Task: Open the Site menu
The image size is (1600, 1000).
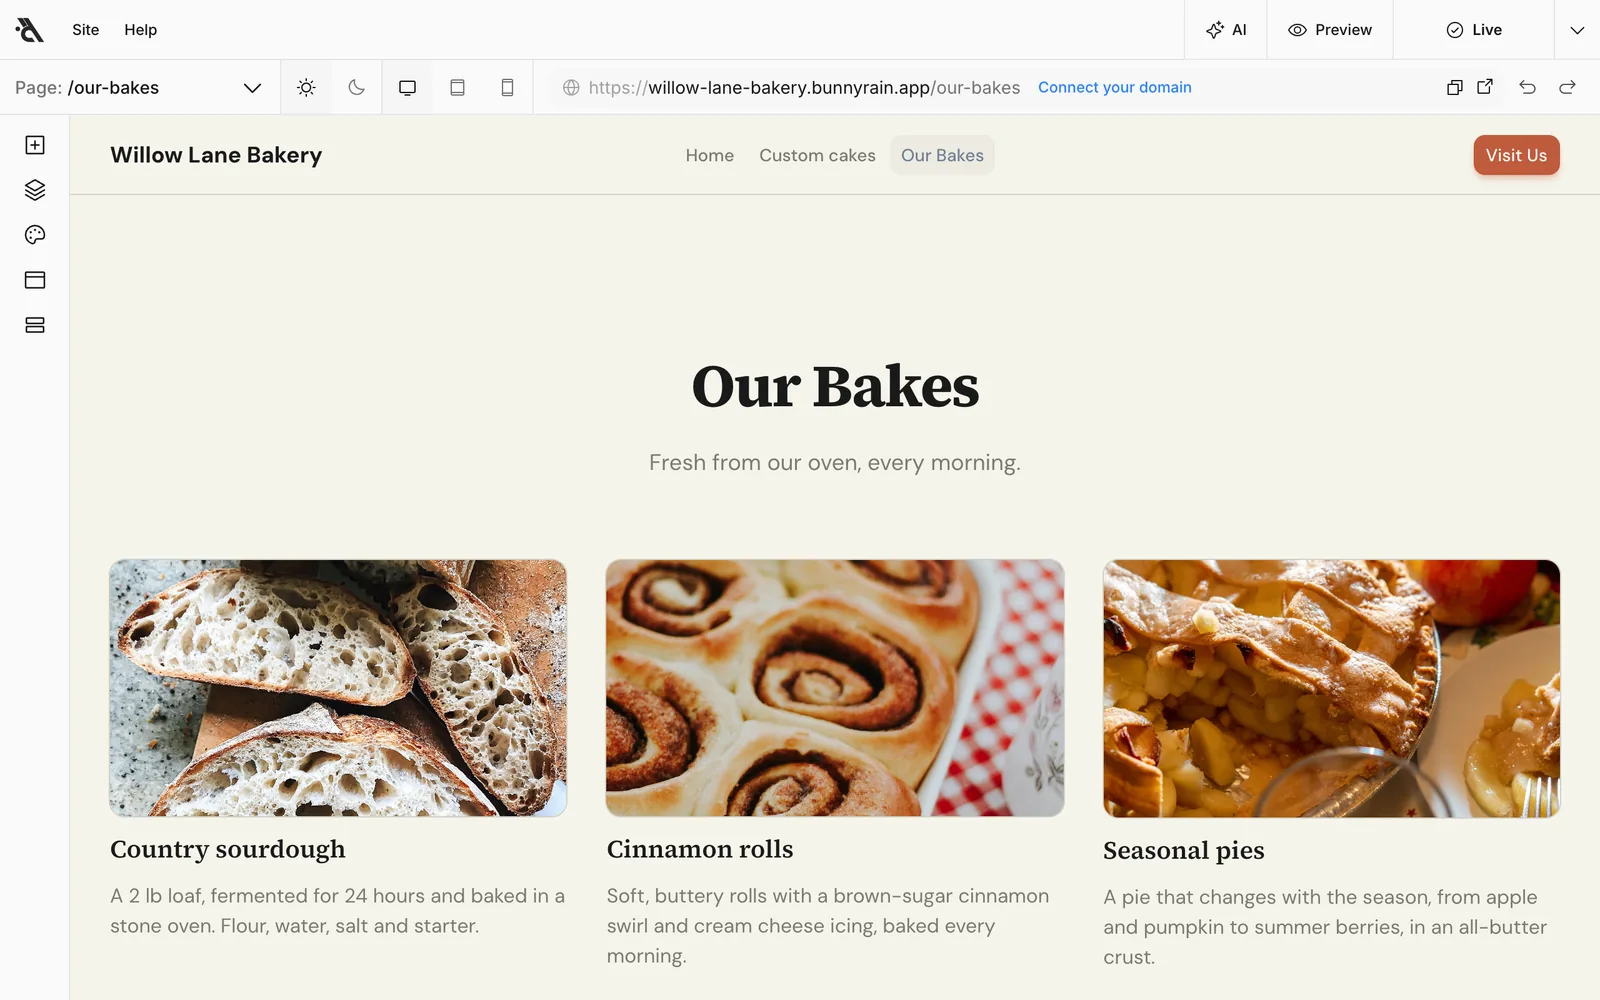Action: 86,30
